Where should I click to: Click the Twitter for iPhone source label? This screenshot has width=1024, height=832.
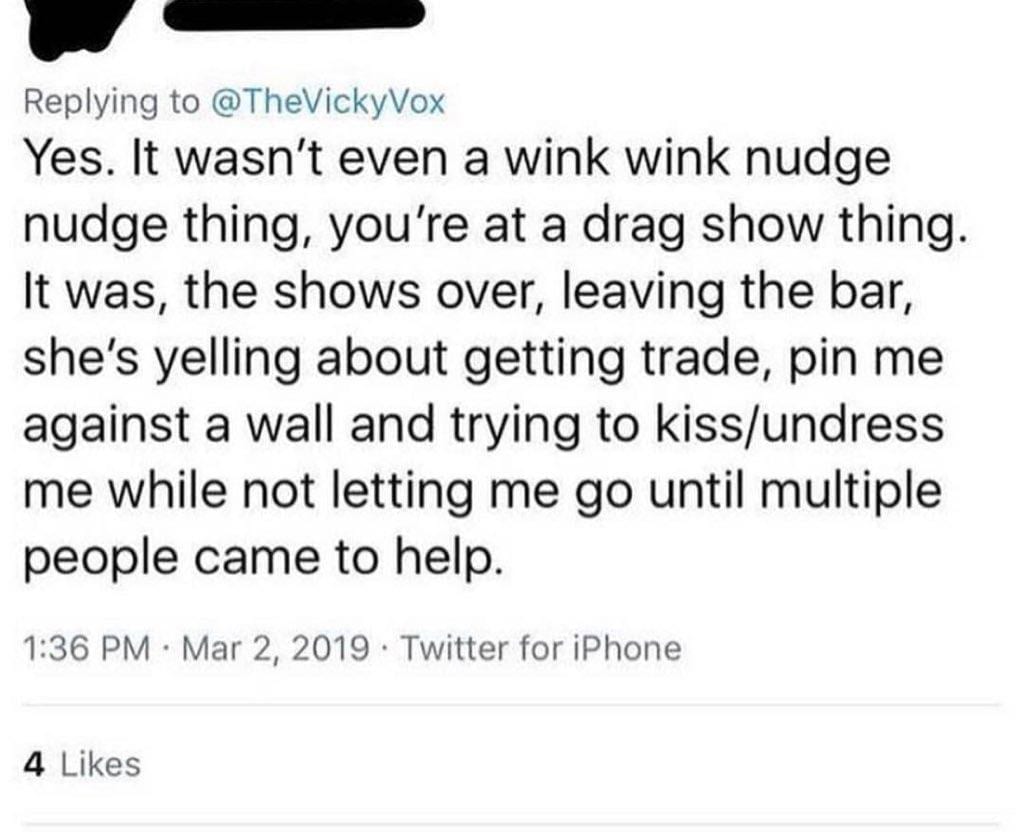pos(541,648)
